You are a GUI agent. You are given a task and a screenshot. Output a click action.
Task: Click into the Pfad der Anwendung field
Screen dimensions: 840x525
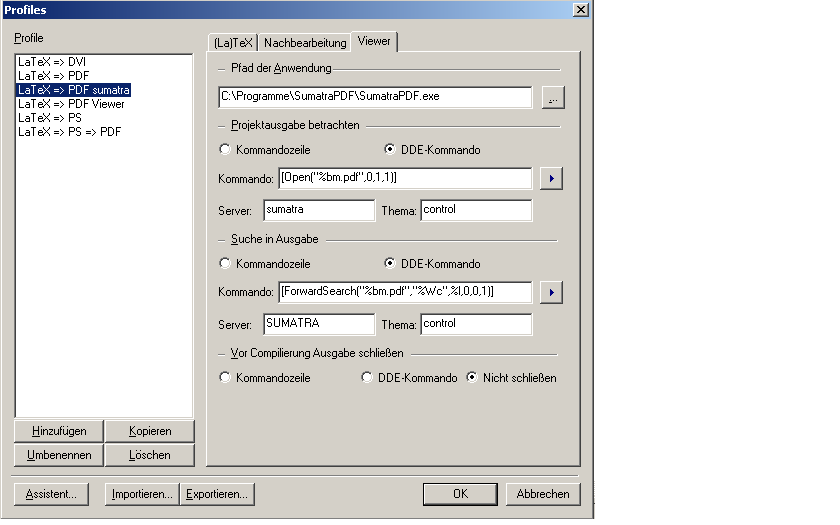[375, 97]
